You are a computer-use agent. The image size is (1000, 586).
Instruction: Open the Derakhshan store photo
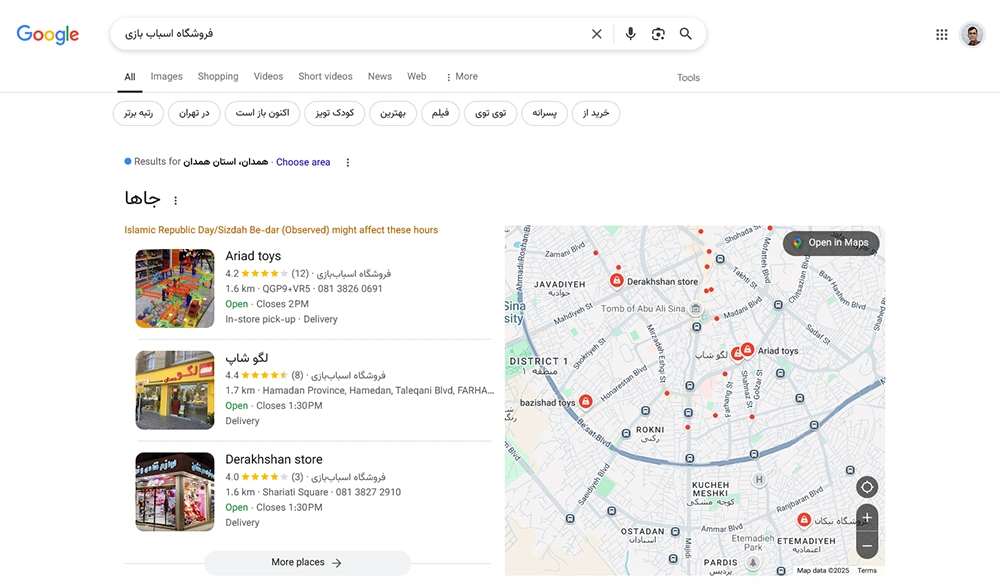coord(175,492)
